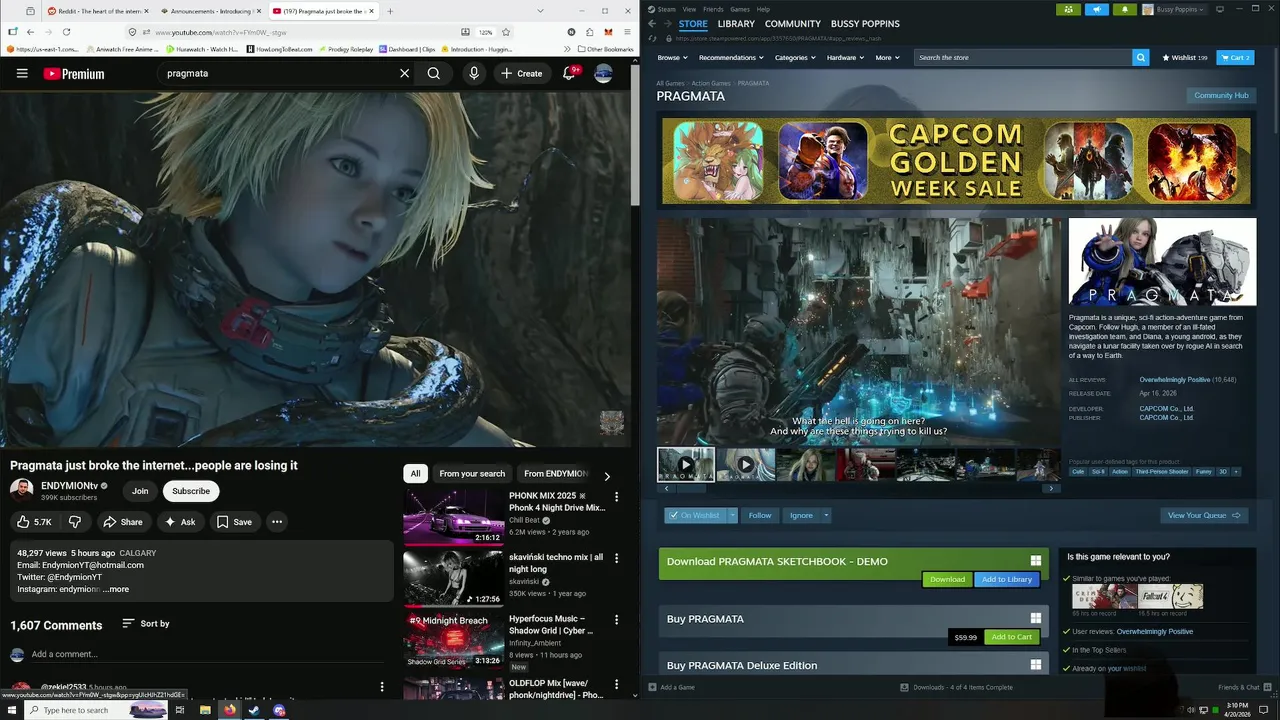Image resolution: width=1280 pixels, height=720 pixels.
Task: Open Steam announcements megaphone button
Action: click(x=1096, y=9)
